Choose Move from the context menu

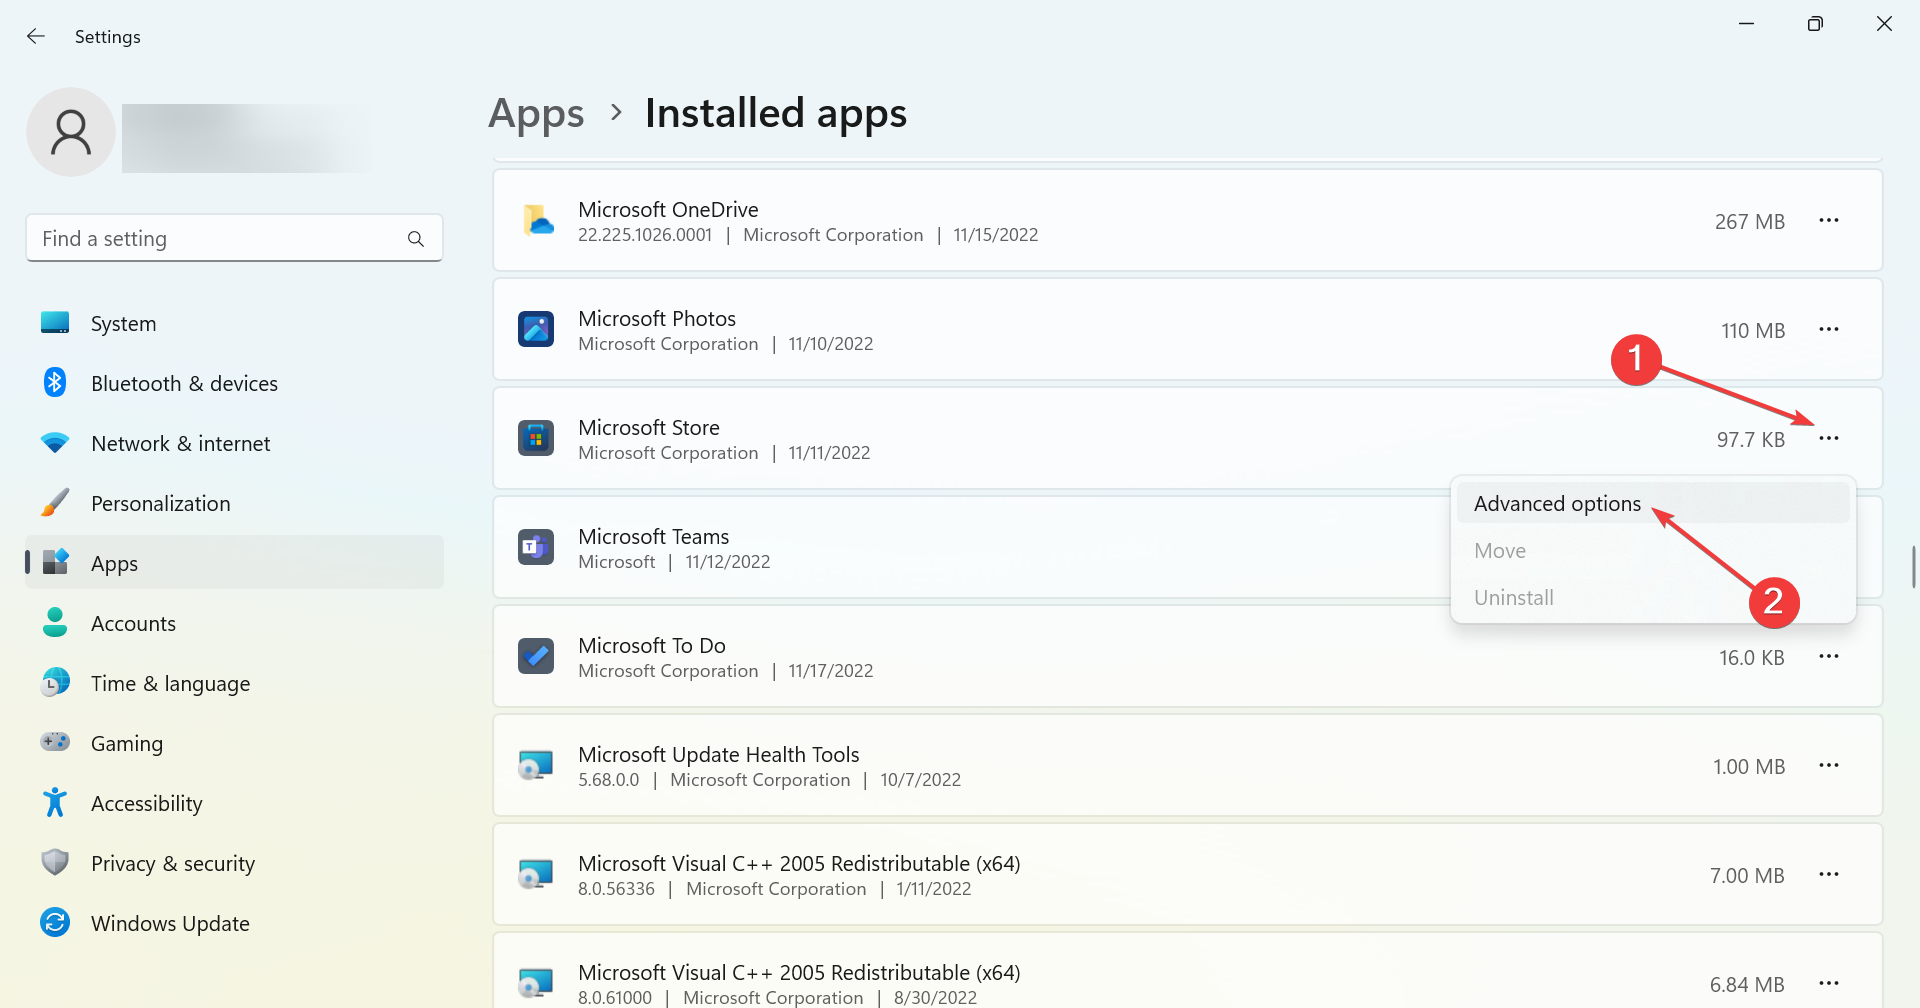pyautogui.click(x=1653, y=550)
